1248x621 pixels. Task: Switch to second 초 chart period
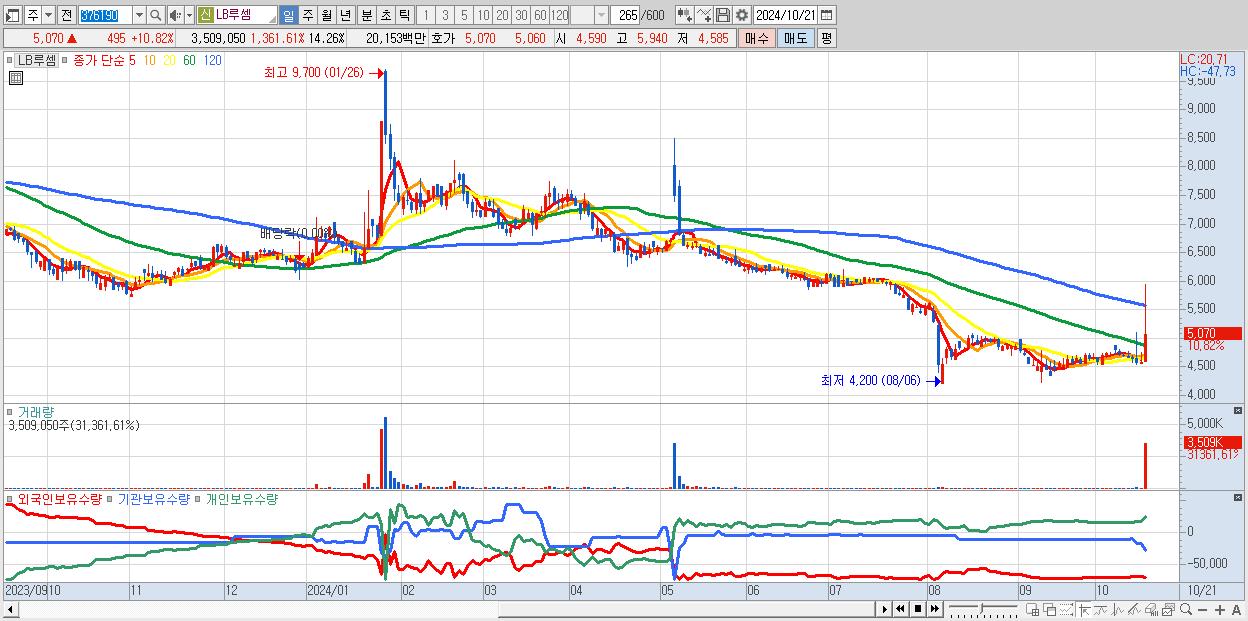click(385, 15)
